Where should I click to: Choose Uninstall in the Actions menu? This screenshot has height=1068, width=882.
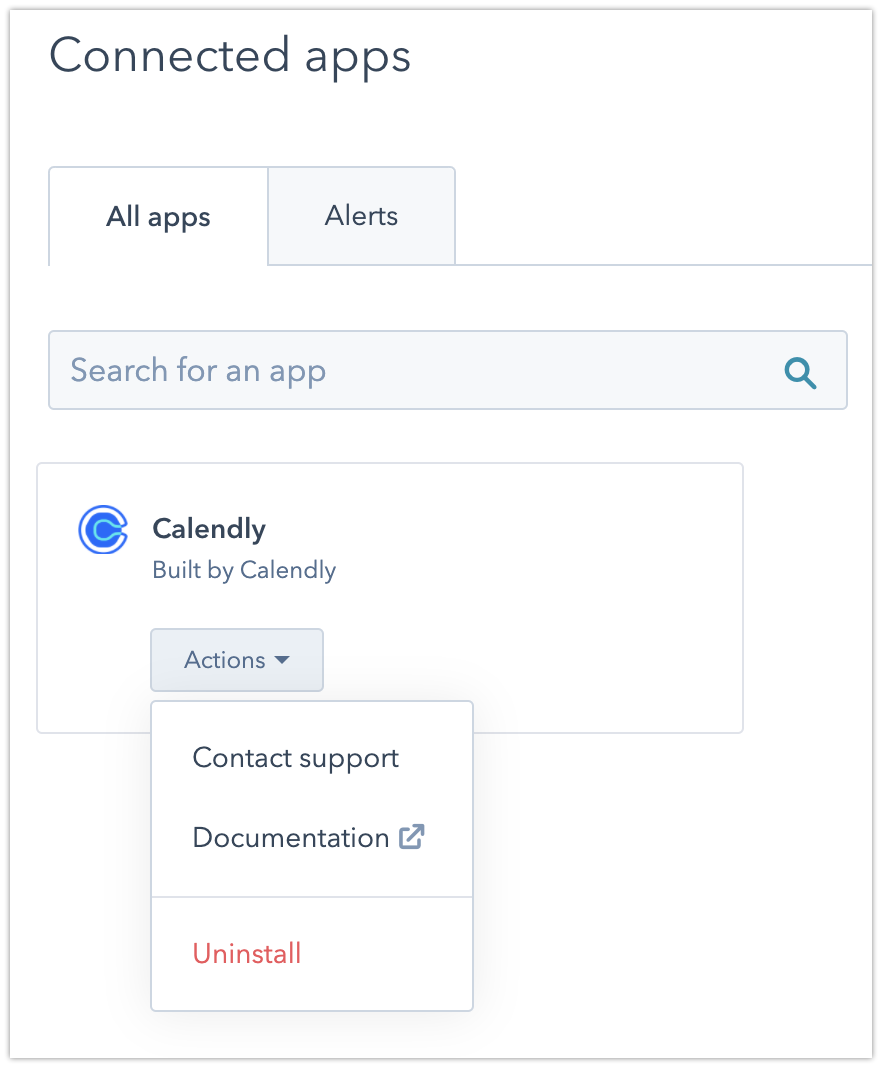coord(247,953)
